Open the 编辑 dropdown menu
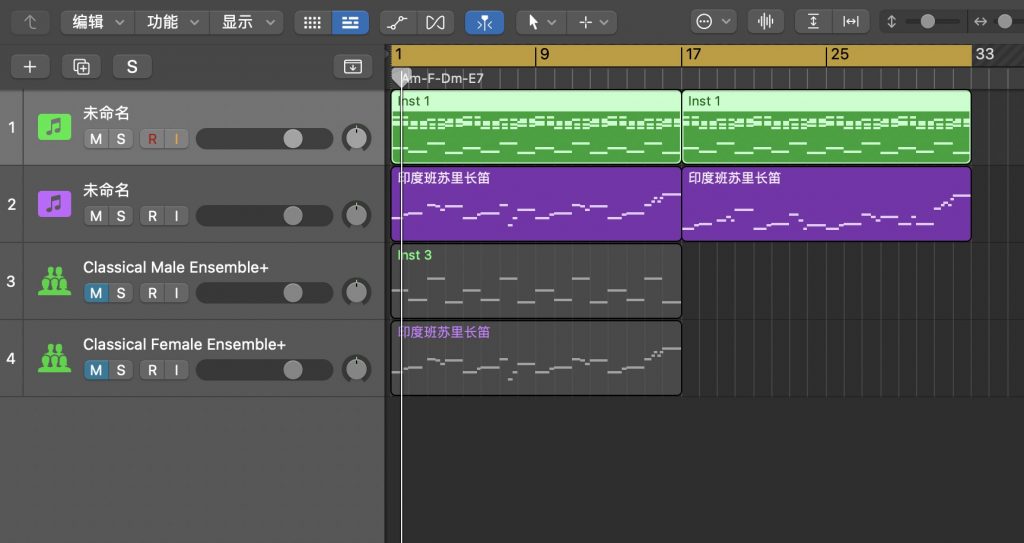The image size is (1024, 543). click(97, 22)
